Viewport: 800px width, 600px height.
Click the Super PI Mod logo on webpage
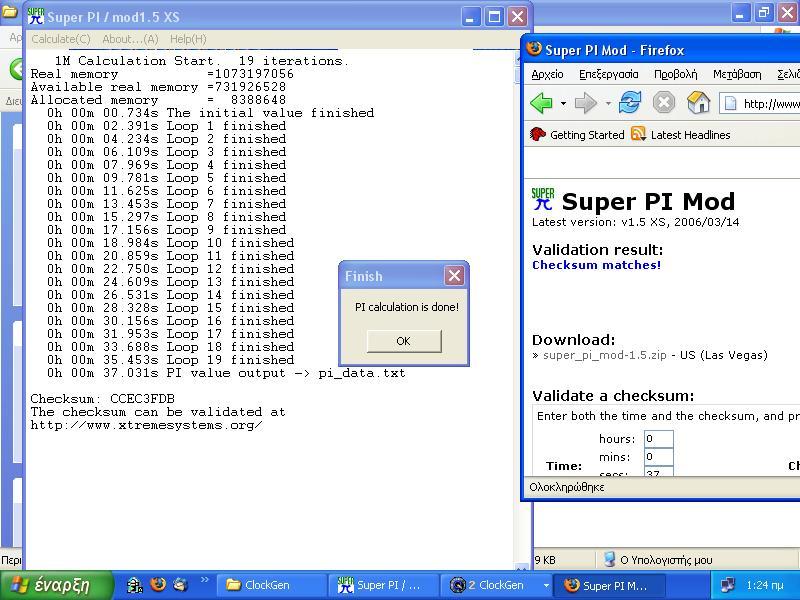[543, 199]
